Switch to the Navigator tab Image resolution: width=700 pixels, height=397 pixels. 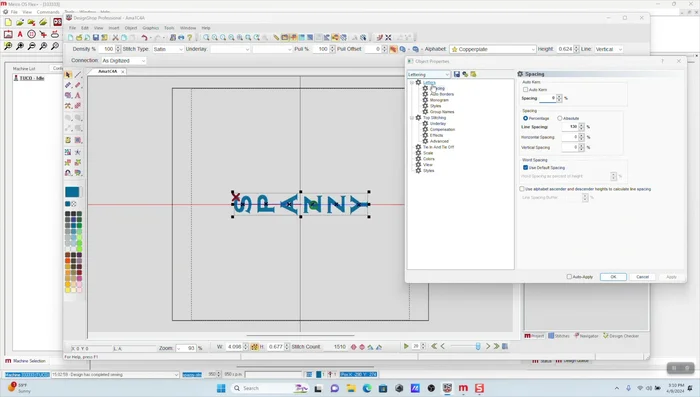click(586, 336)
